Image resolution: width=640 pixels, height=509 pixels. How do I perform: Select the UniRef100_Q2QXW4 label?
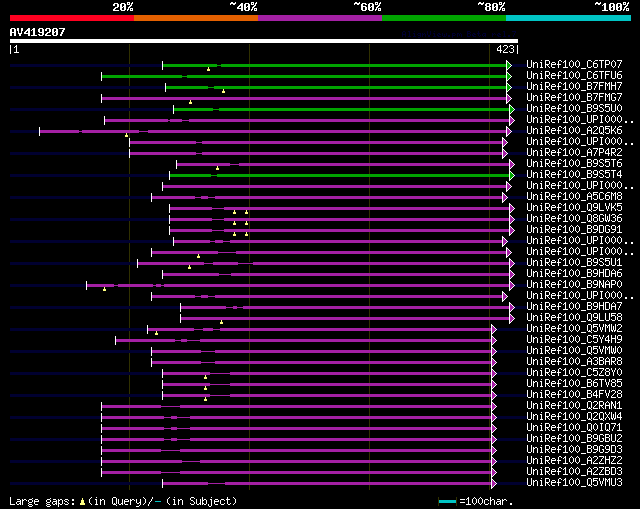point(574,417)
